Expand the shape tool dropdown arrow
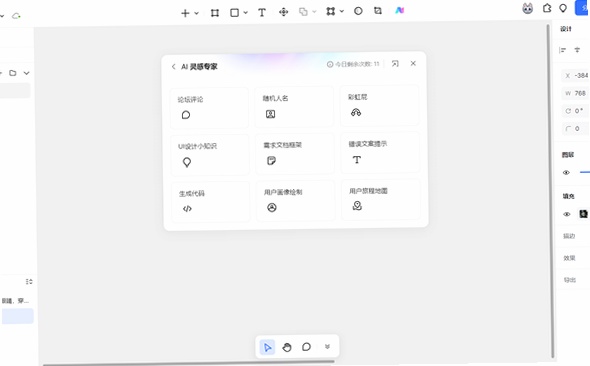 245,12
